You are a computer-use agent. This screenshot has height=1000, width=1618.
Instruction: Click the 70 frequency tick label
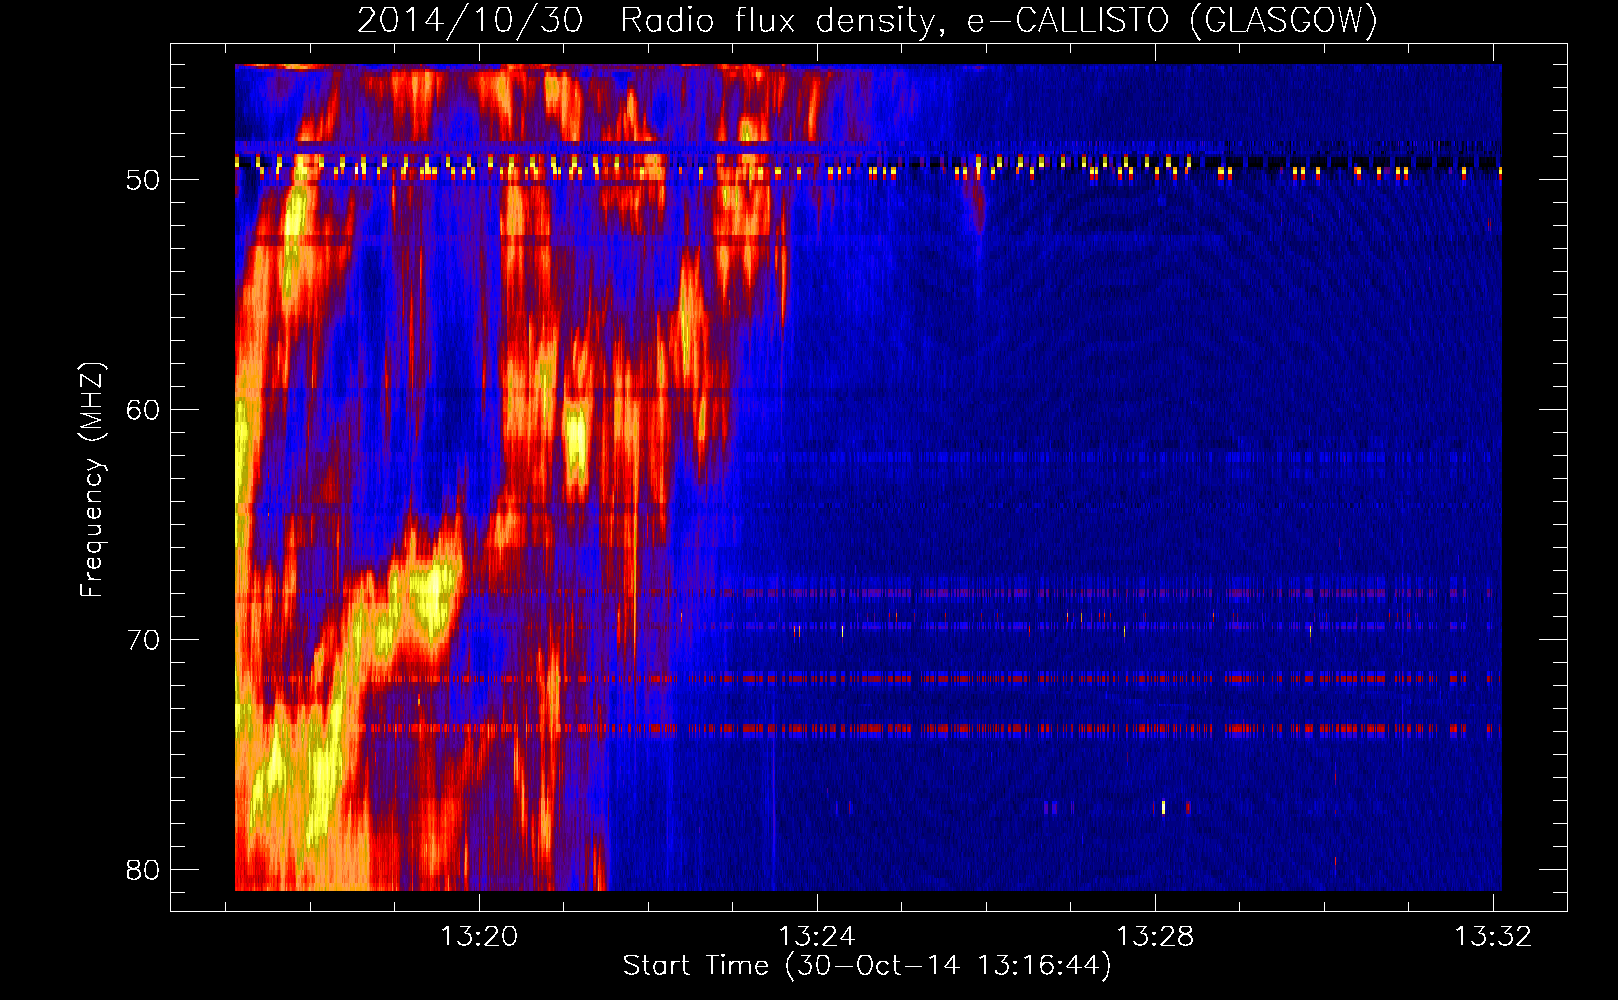143,640
